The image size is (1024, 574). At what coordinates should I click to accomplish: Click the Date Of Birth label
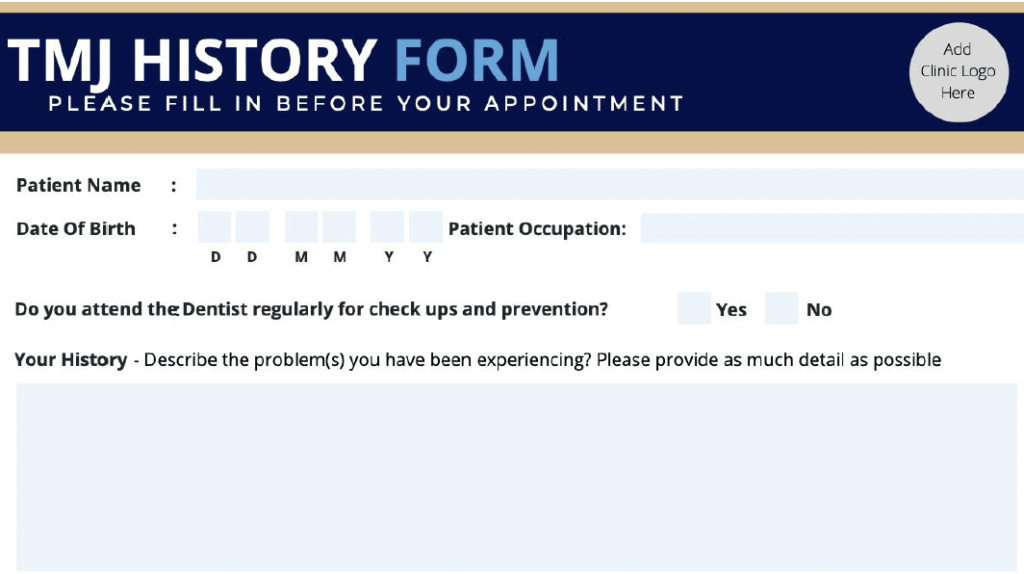[x=75, y=228]
